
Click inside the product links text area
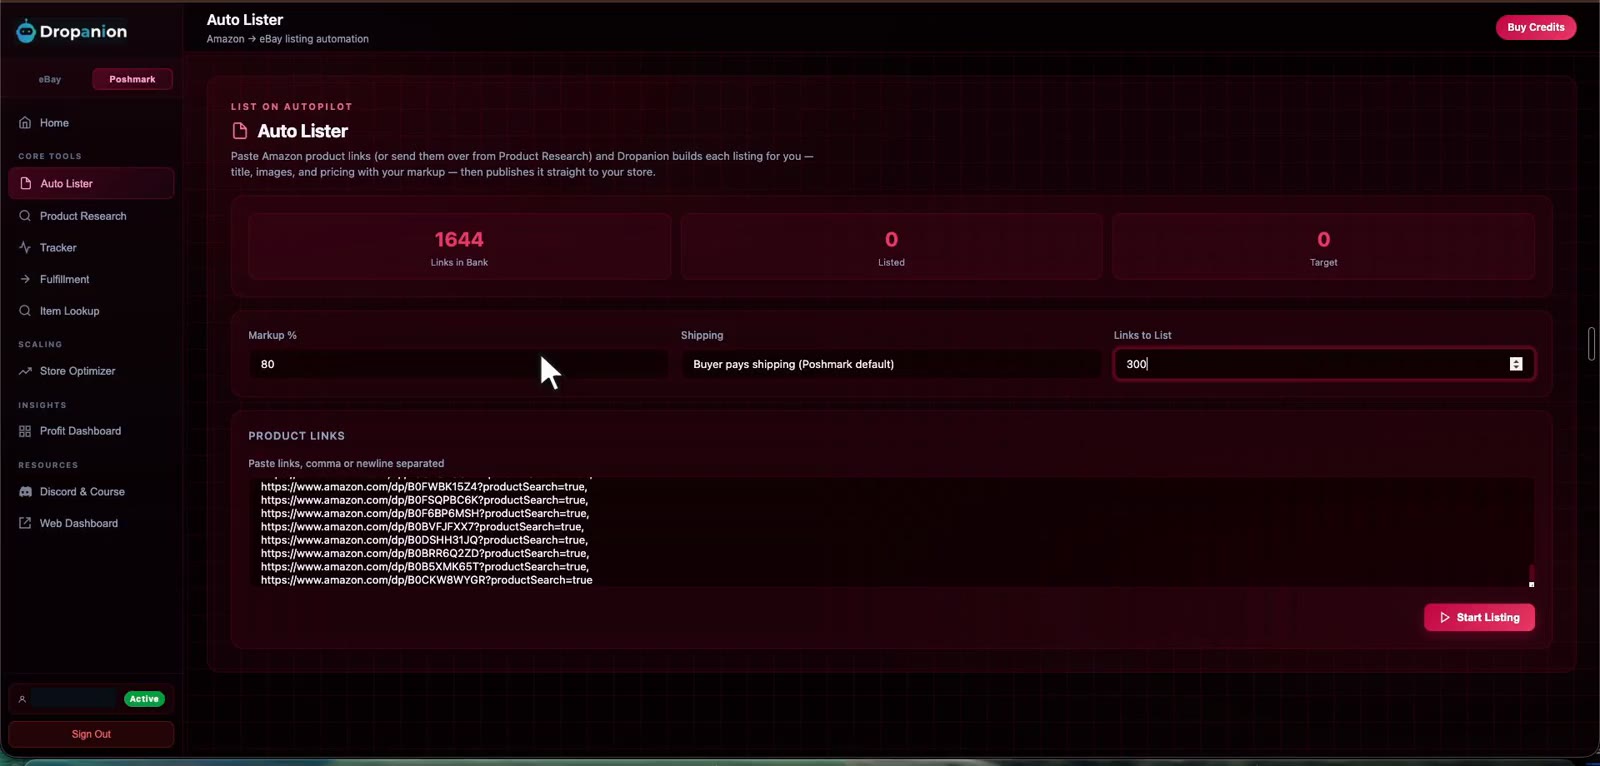tap(890, 532)
